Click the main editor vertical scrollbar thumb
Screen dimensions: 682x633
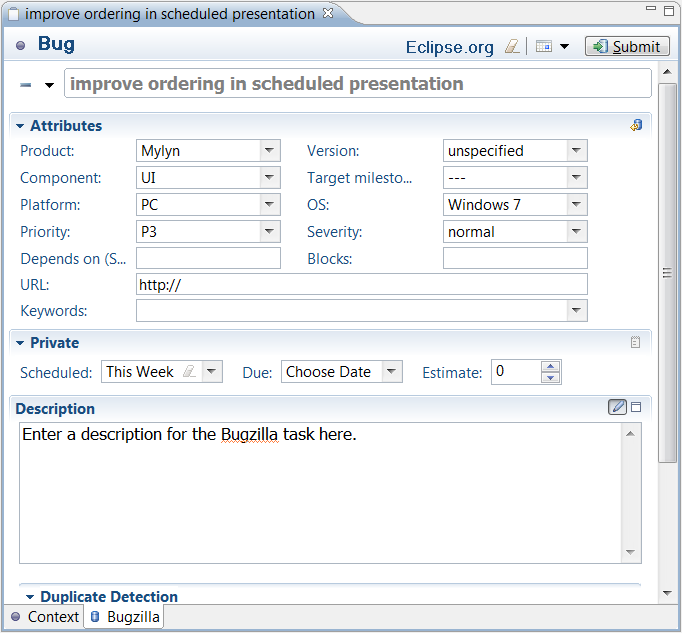667,273
